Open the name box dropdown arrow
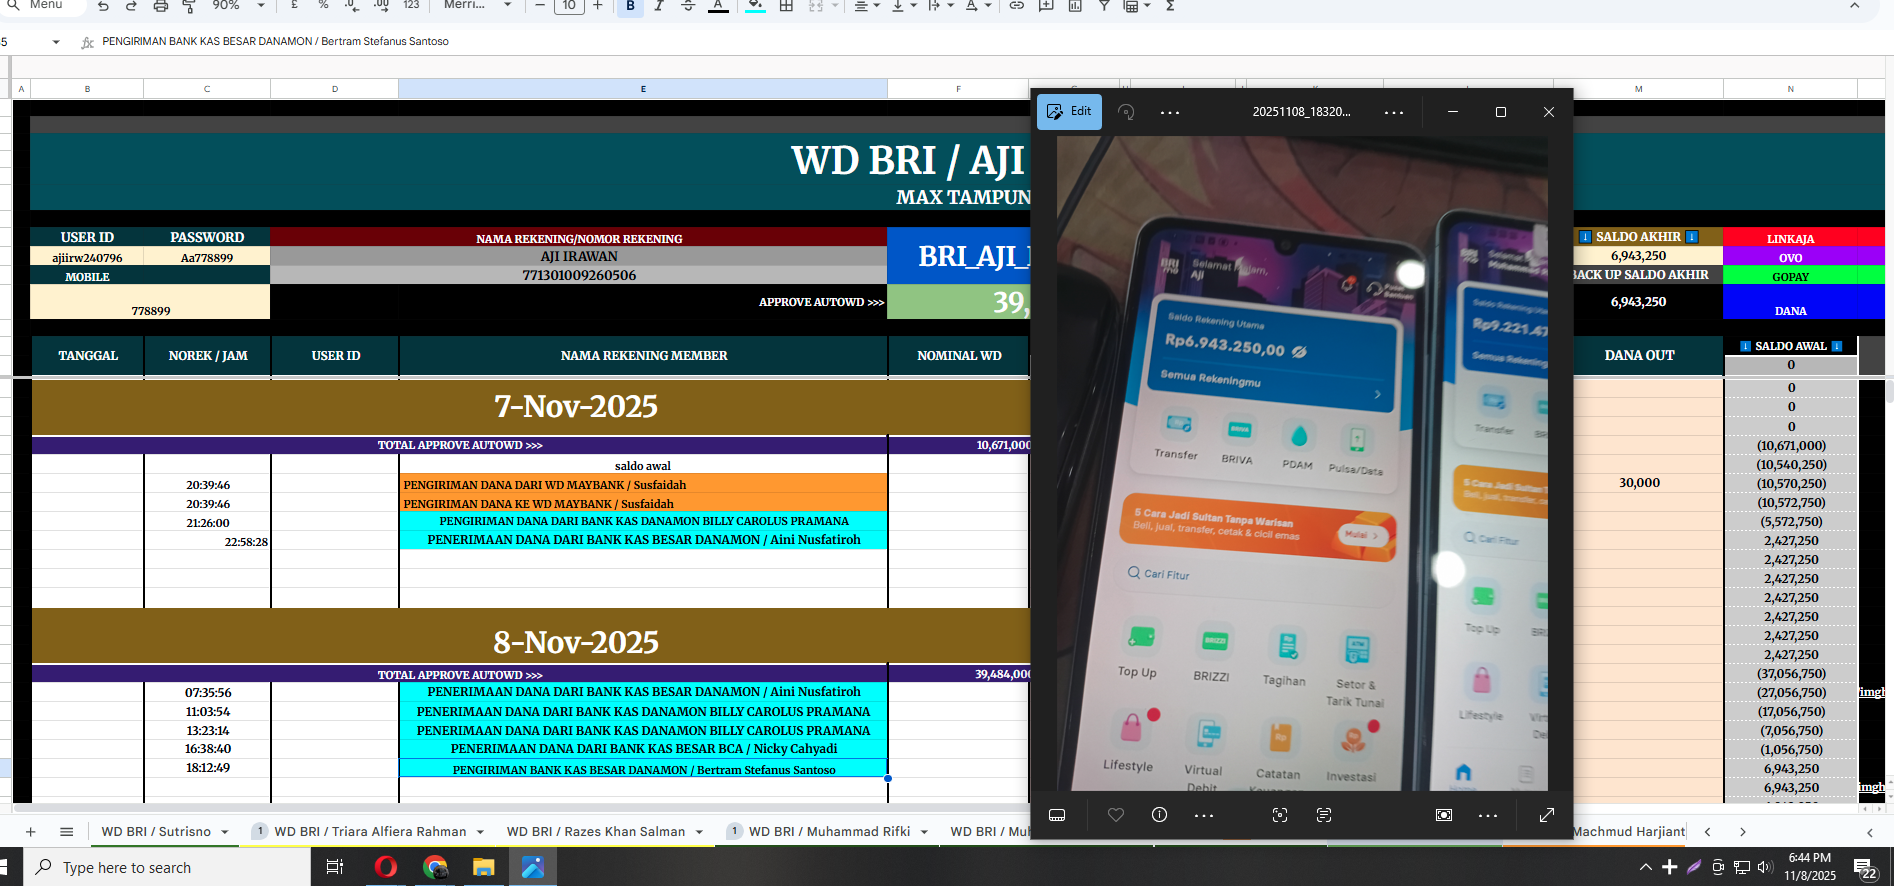 click(56, 42)
